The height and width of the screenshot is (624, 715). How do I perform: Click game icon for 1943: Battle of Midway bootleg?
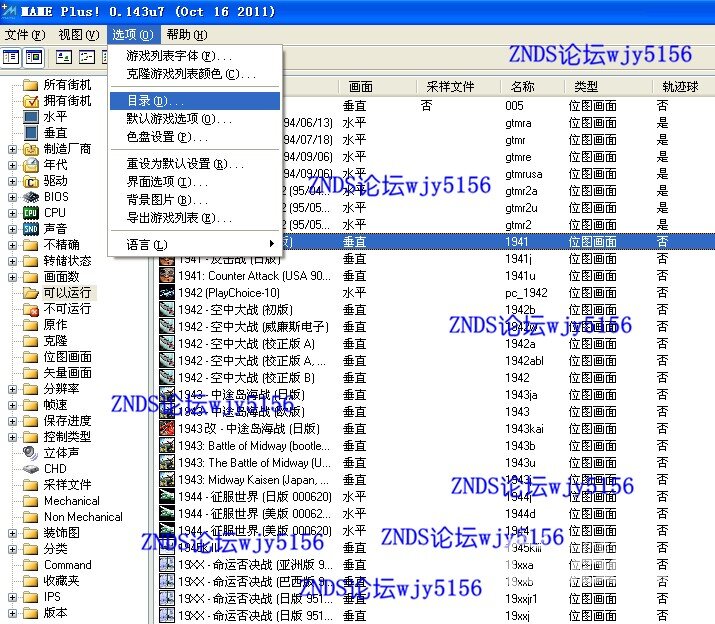pyautogui.click(x=166, y=445)
